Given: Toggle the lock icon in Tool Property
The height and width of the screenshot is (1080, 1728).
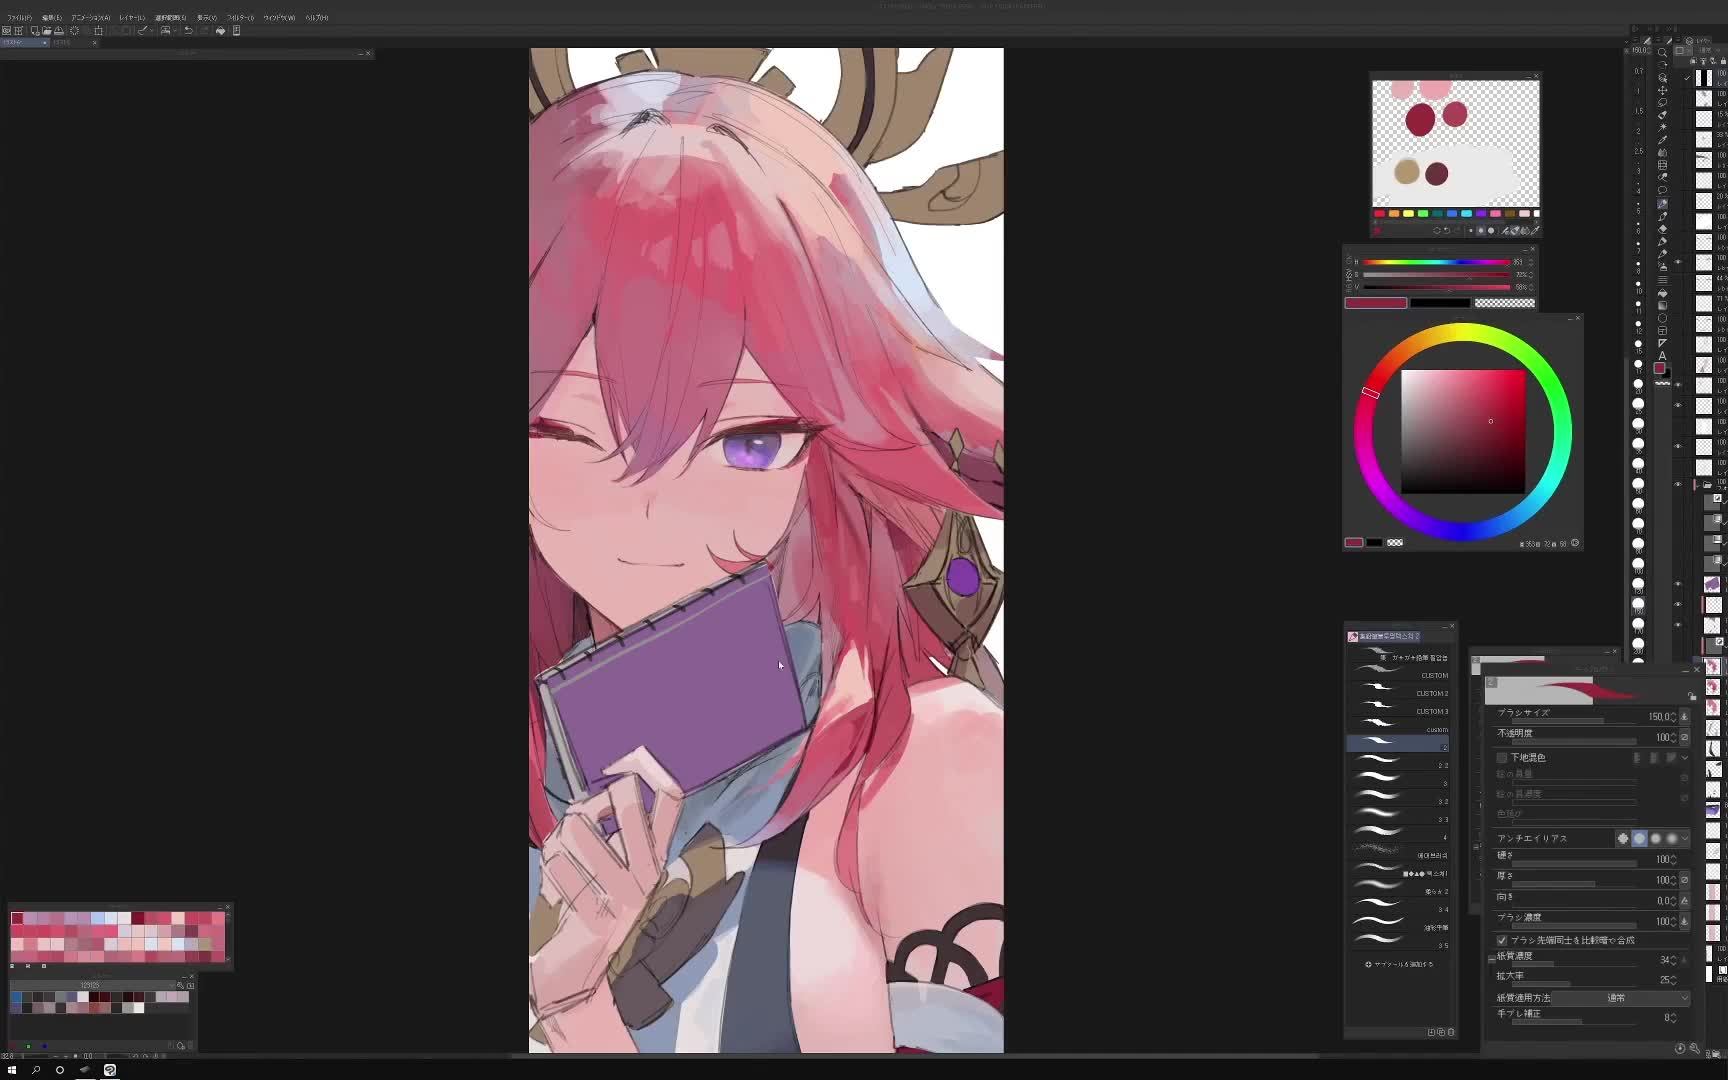Looking at the screenshot, I should [x=1692, y=696].
